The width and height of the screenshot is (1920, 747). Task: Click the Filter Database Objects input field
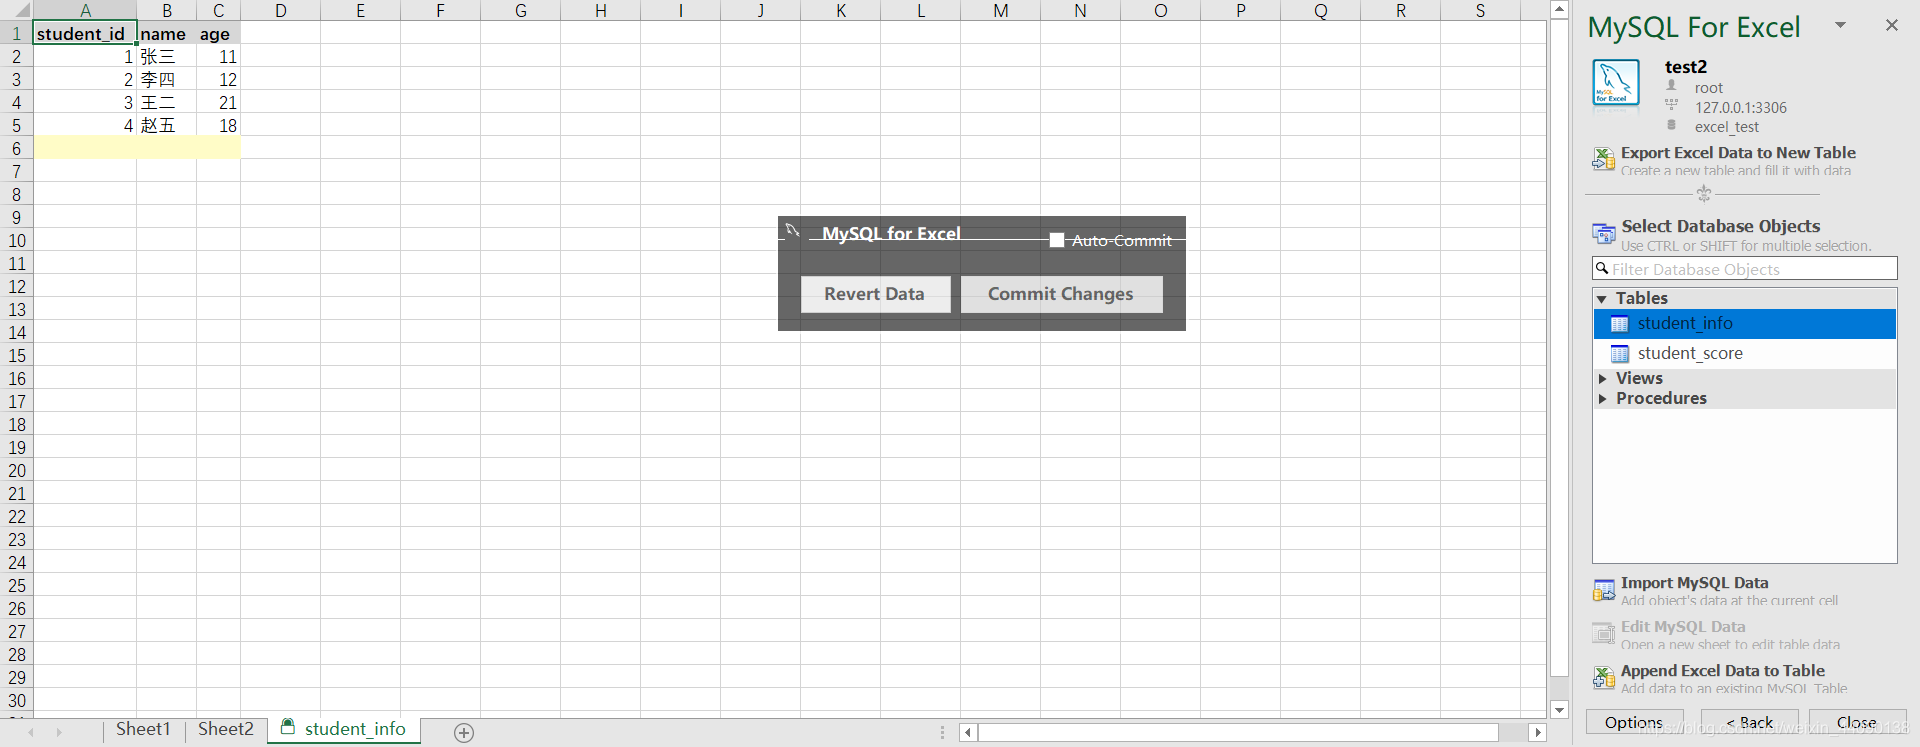1744,269
